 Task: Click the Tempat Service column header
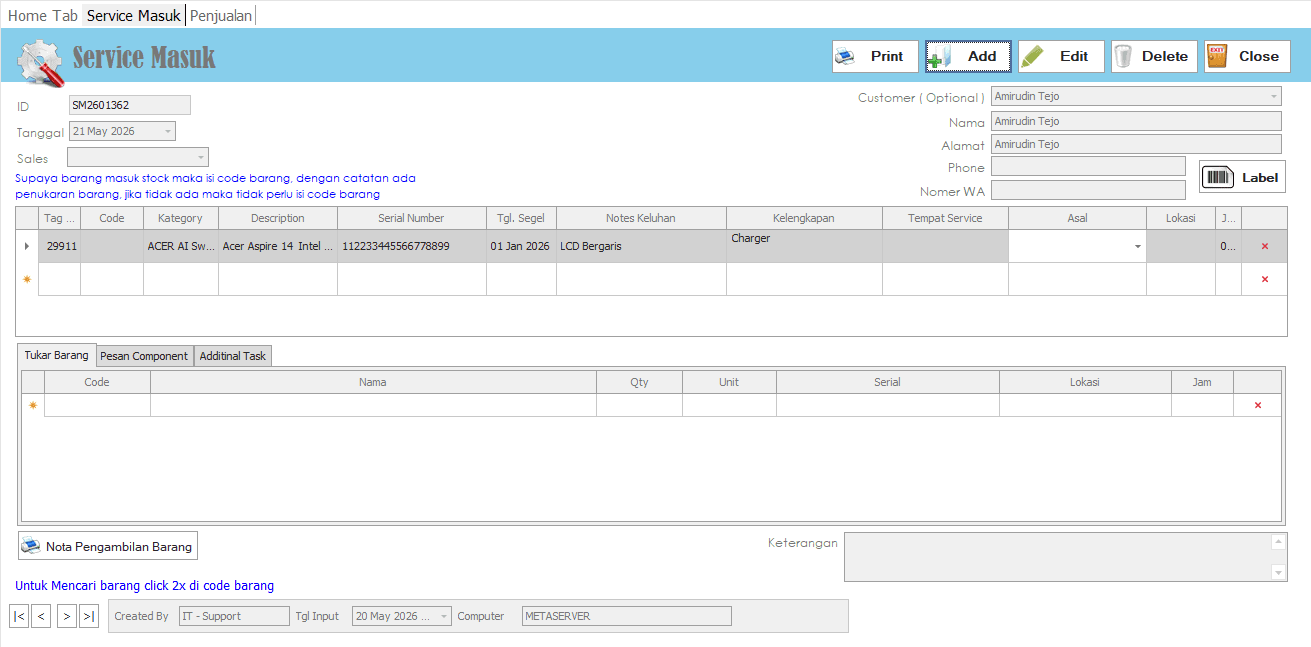pyautogui.click(x=945, y=218)
